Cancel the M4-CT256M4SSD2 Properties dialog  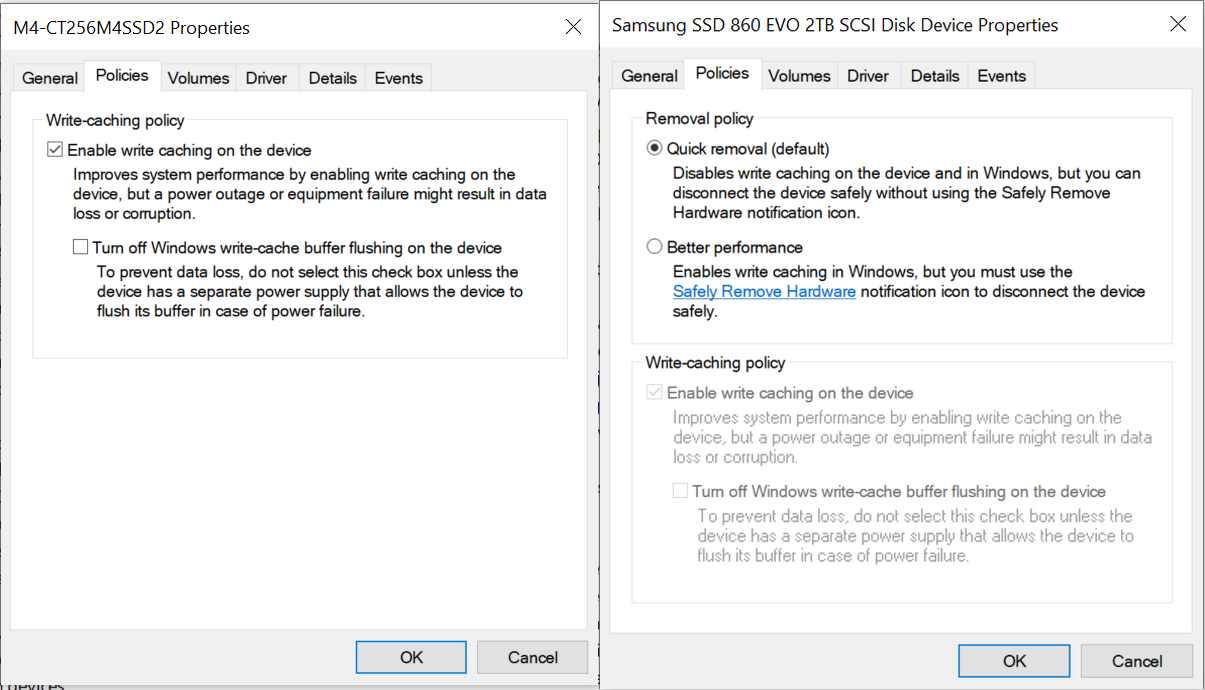tap(532, 657)
